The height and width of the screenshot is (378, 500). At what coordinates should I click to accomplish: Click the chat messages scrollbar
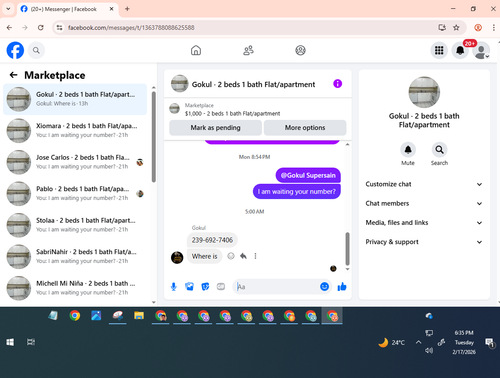347,248
